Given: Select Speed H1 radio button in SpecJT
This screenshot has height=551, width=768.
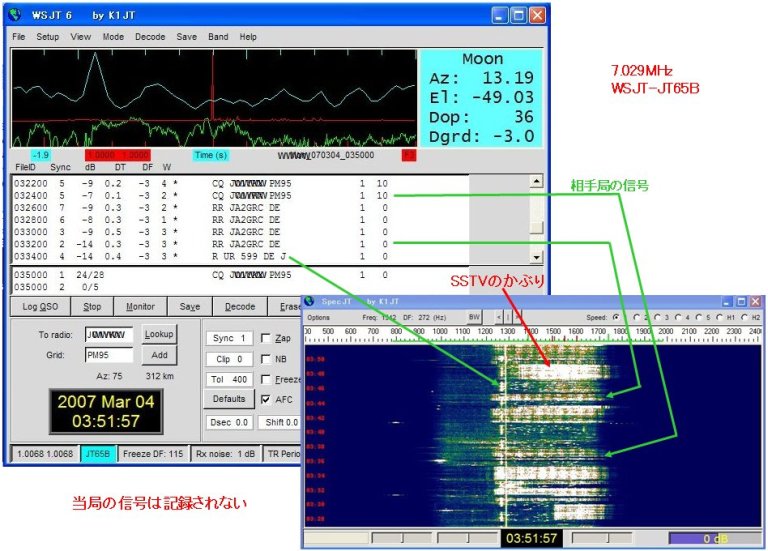Looking at the screenshot, I should (x=720, y=317).
